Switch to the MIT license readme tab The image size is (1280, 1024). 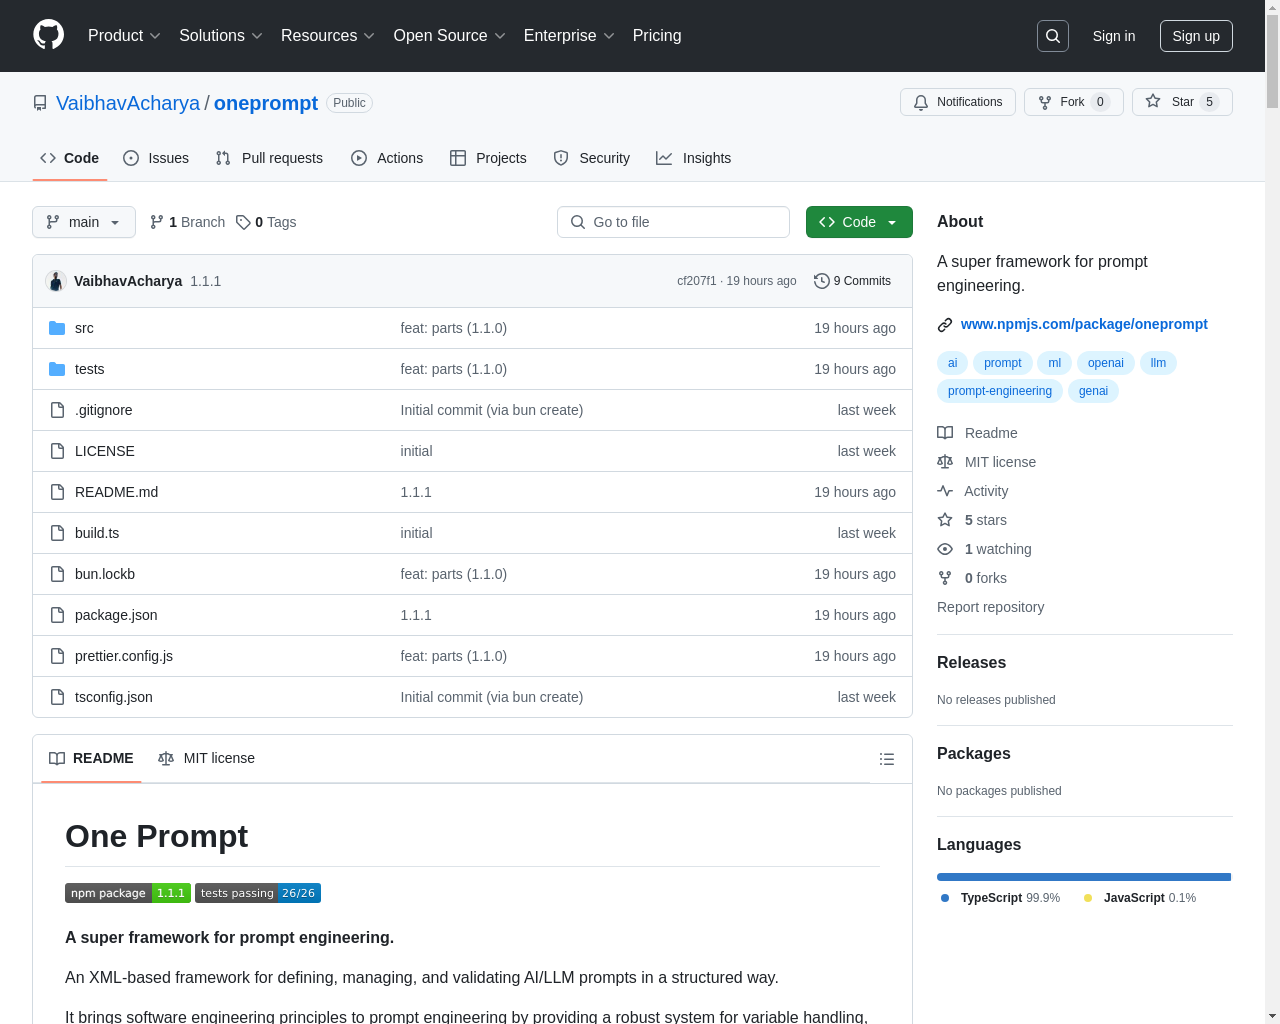coord(207,758)
